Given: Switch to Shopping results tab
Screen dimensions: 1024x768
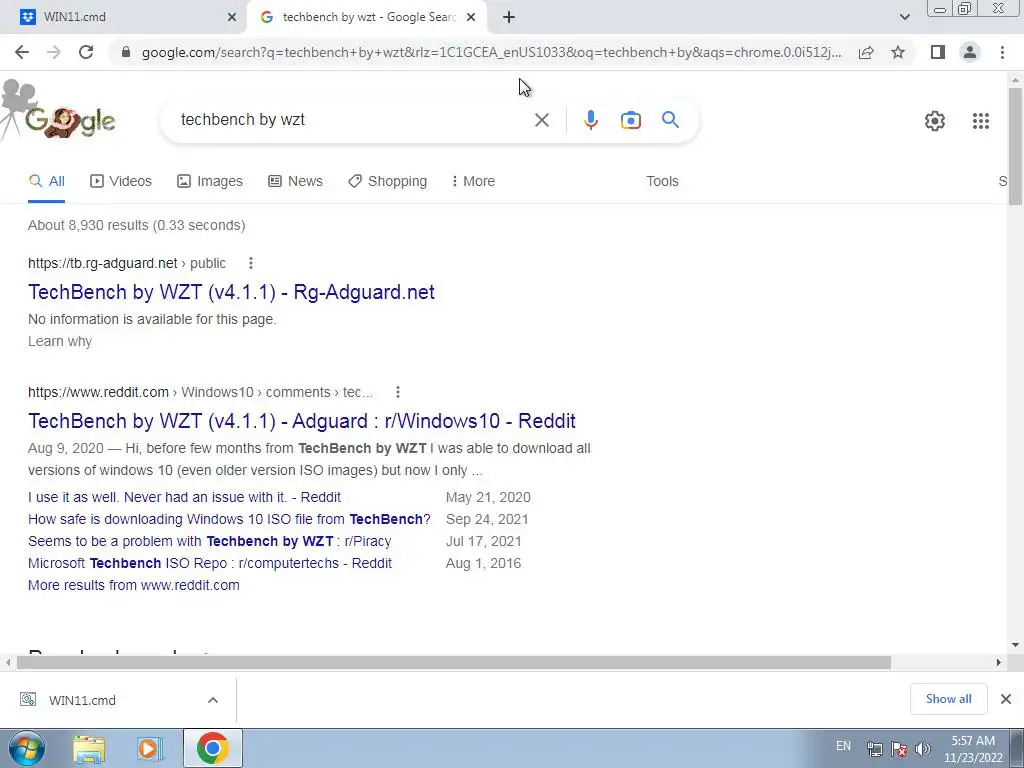Looking at the screenshot, I should 387,182.
